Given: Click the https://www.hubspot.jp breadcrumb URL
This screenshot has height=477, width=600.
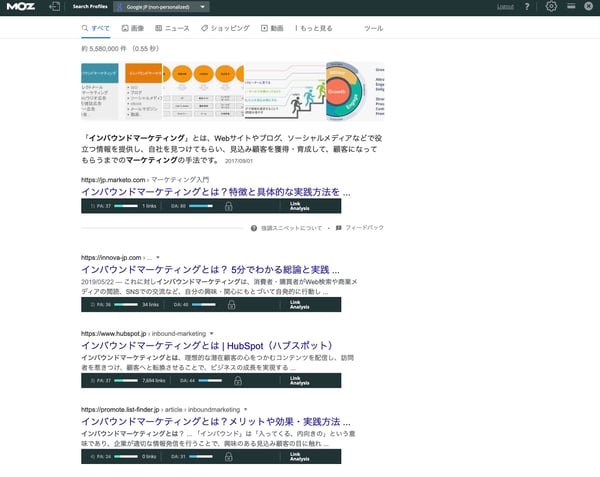Looking at the screenshot, I should (x=114, y=334).
